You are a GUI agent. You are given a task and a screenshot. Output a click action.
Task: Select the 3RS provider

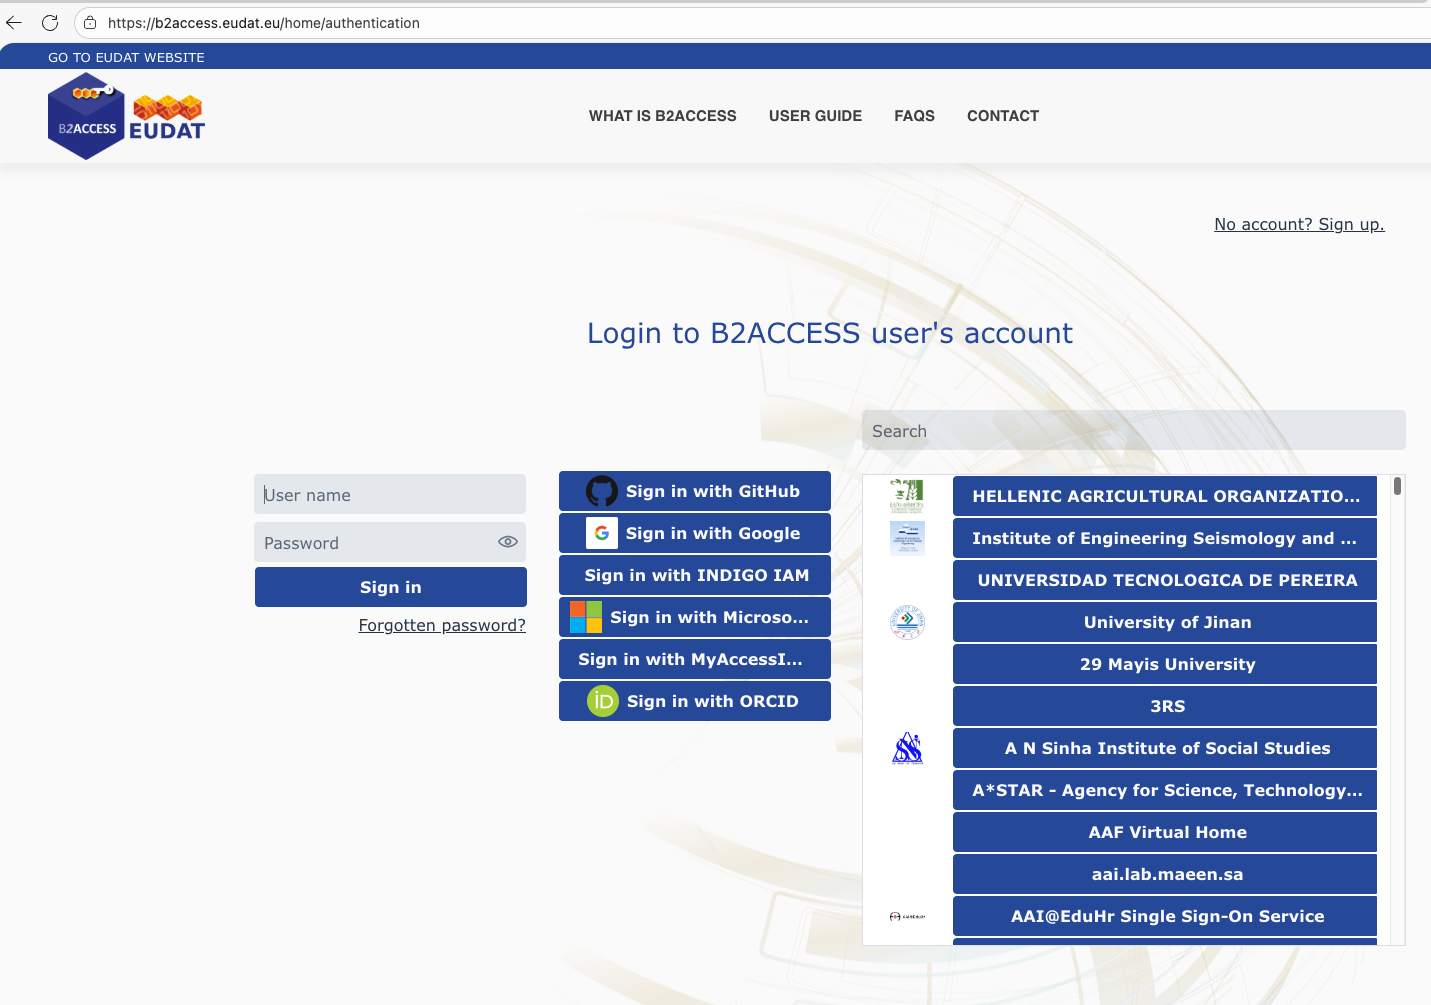1165,706
